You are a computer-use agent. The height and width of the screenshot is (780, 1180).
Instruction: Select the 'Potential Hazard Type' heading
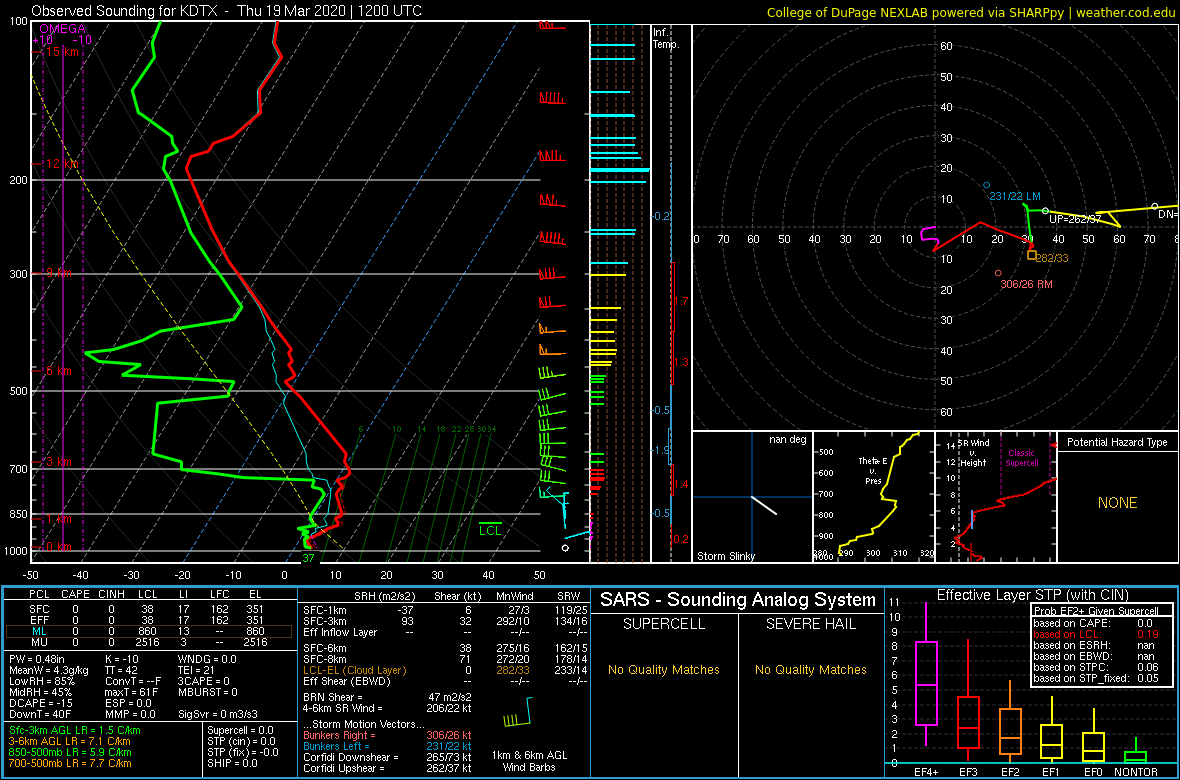[x=1117, y=443]
